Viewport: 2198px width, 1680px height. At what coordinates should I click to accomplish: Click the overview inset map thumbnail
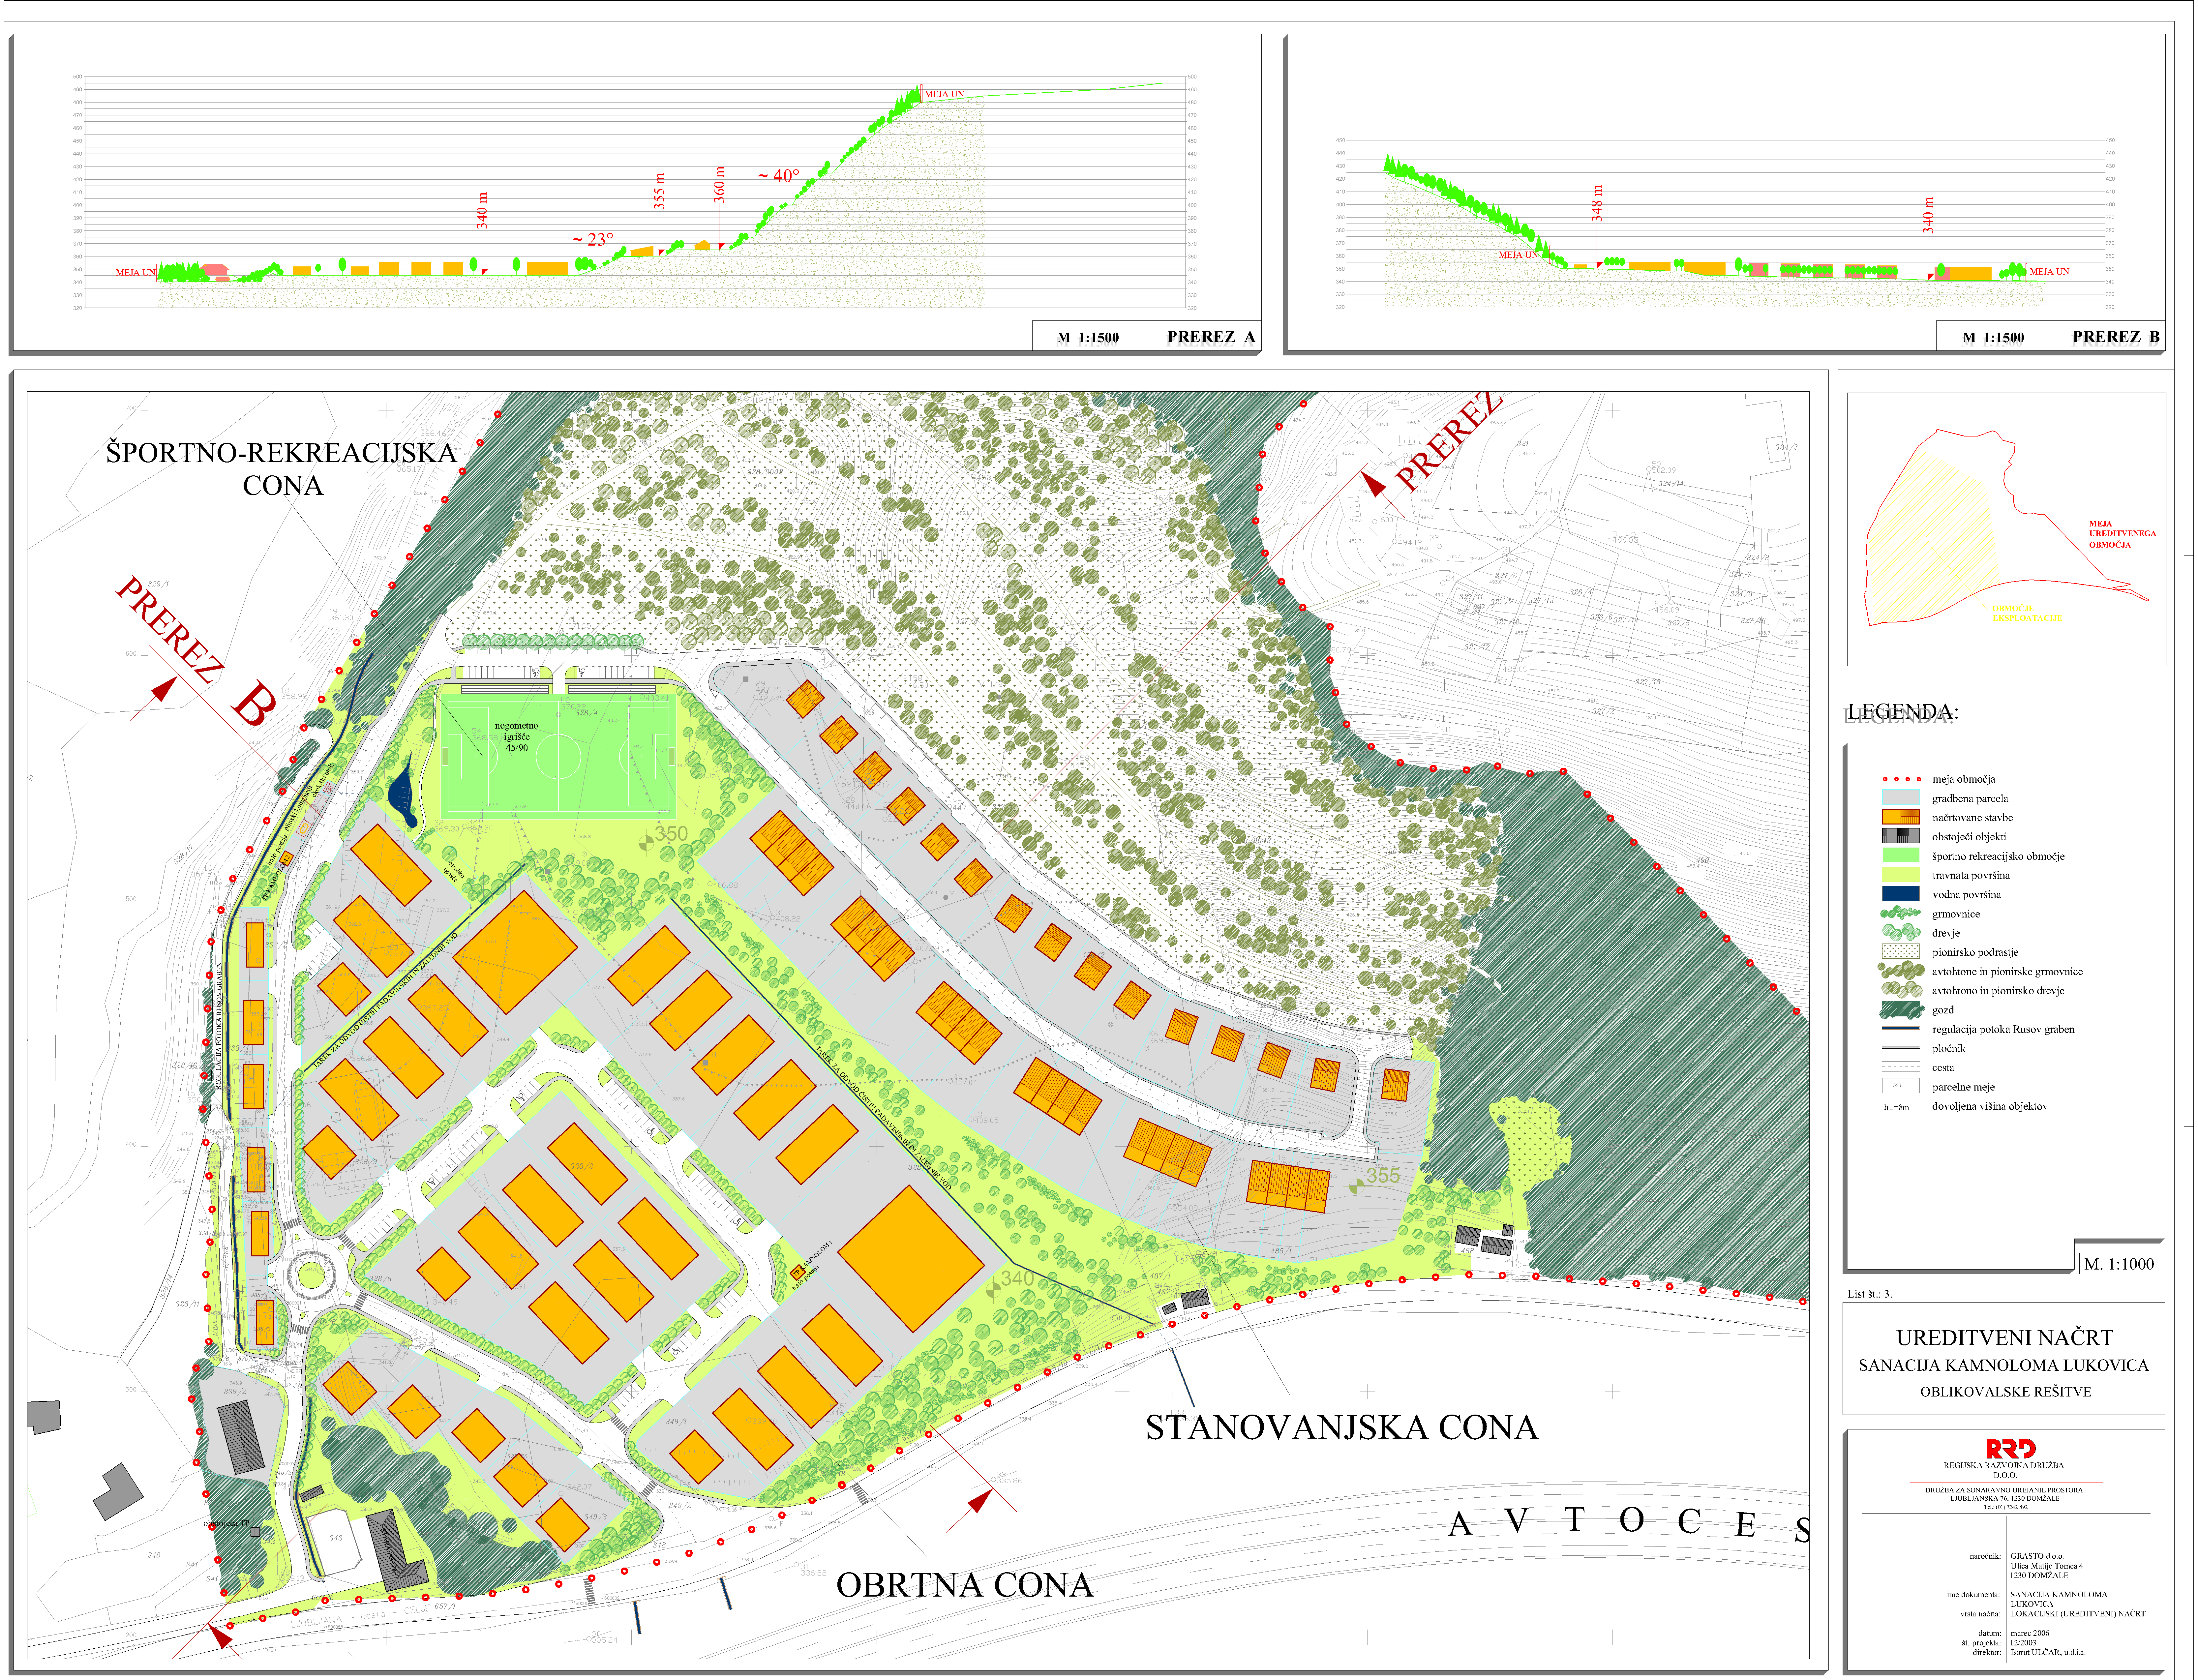click(2006, 529)
